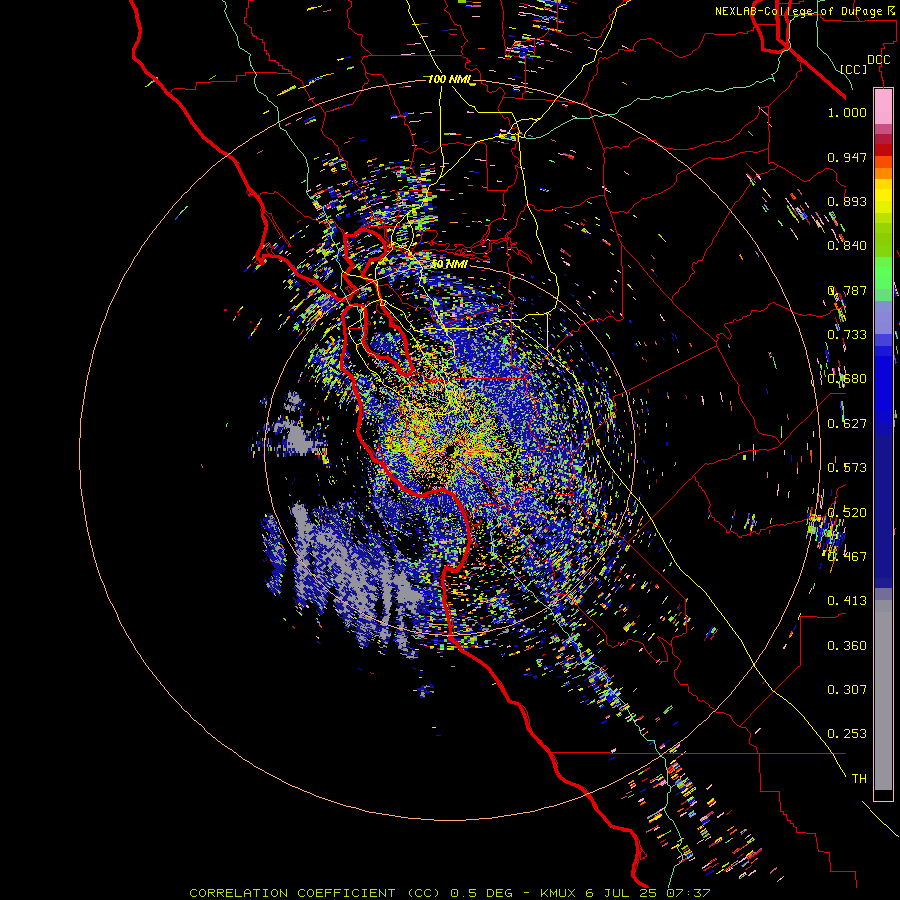The width and height of the screenshot is (900, 900).
Task: Click the 0.947 legend value
Action: coord(847,157)
